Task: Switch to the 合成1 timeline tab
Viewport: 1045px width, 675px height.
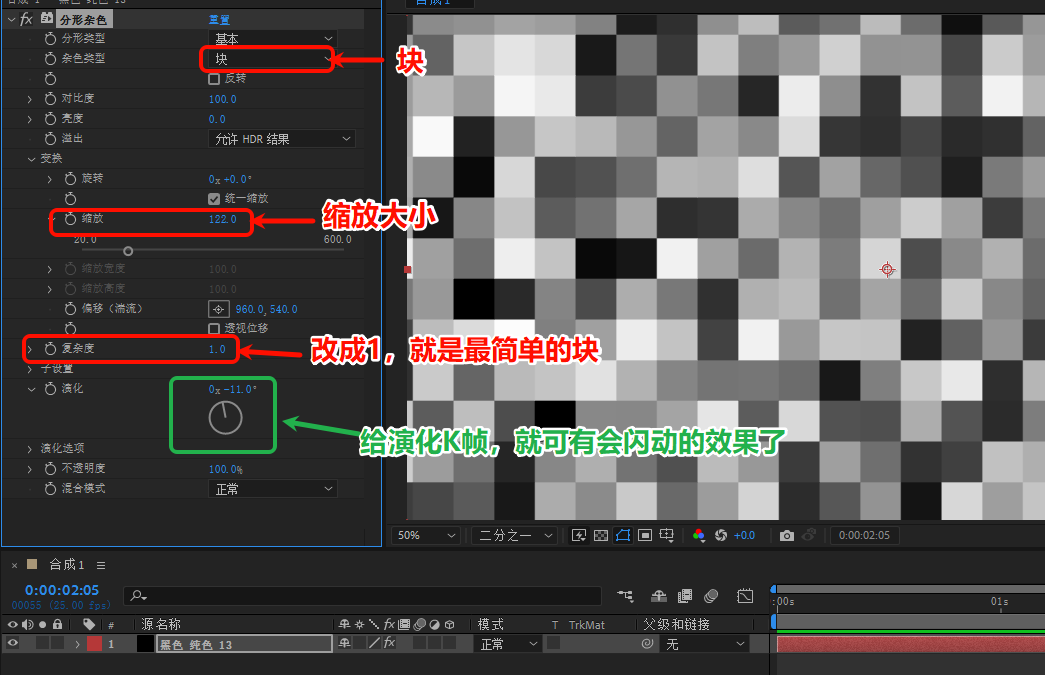Action: click(64, 563)
